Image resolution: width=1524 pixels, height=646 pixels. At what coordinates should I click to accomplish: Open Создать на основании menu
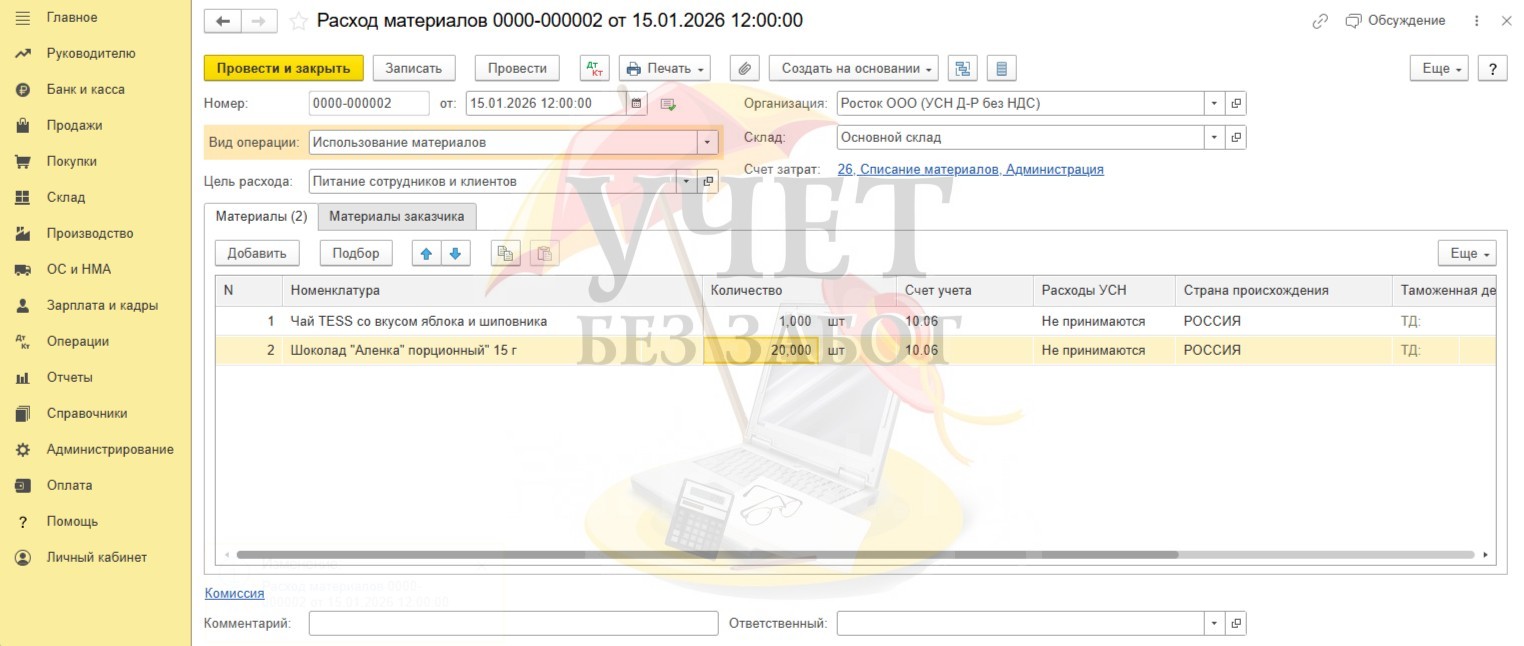tap(853, 68)
